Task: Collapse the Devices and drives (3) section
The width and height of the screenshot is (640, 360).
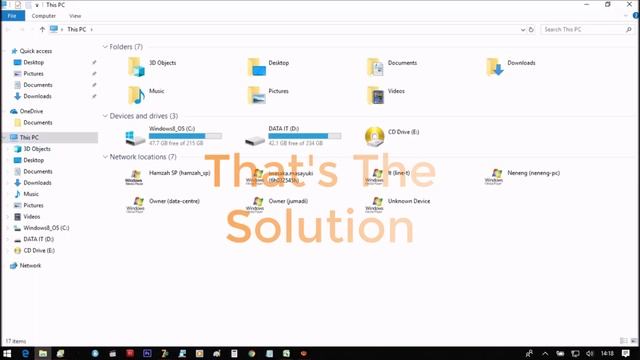Action: click(x=105, y=116)
